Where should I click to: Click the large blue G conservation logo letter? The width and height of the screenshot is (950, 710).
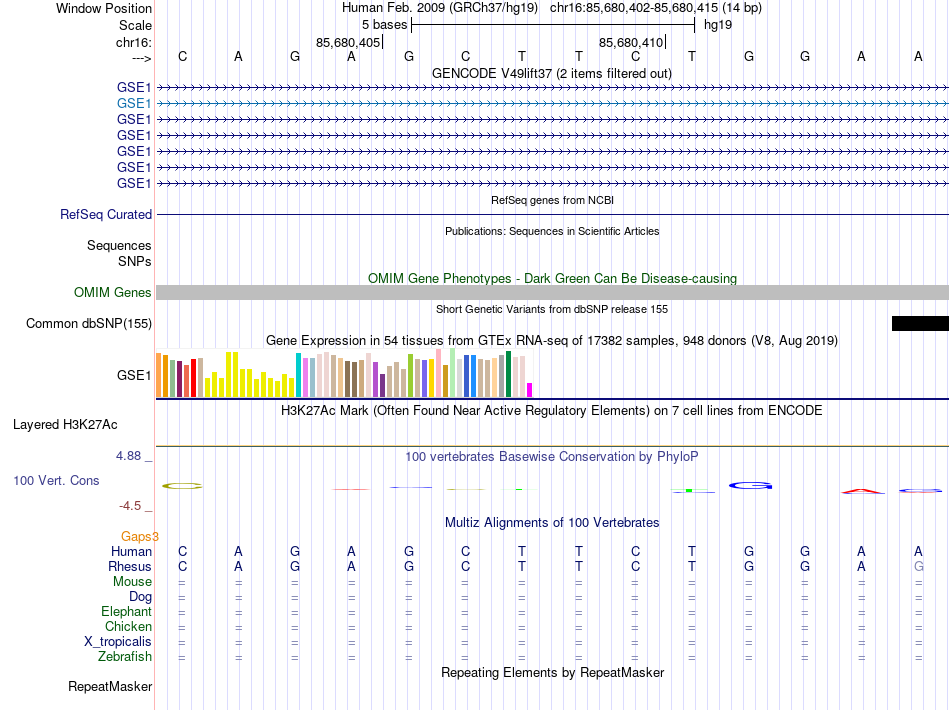pyautogui.click(x=750, y=485)
